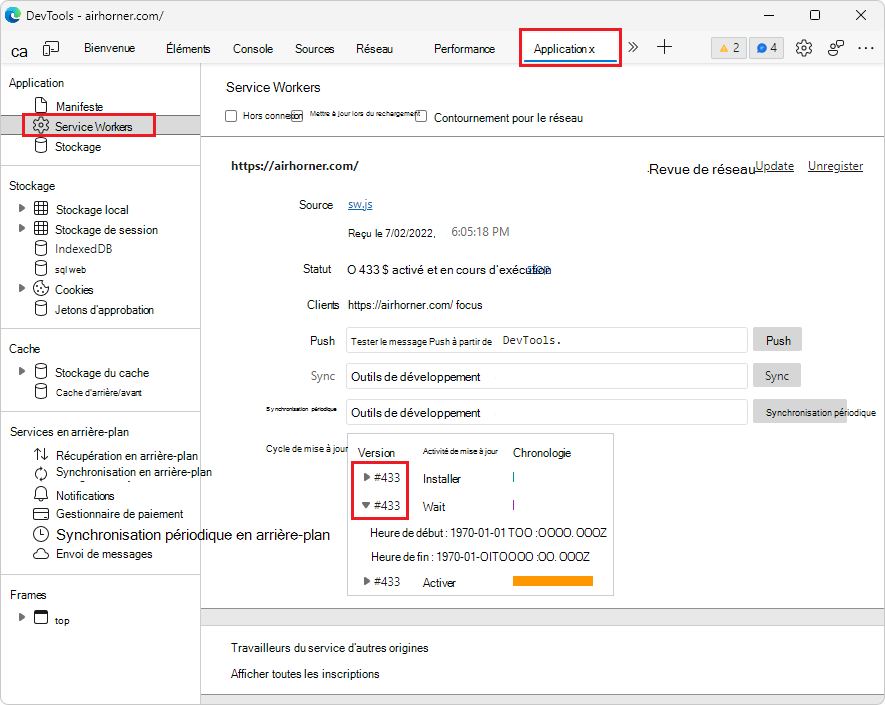This screenshot has height=705, width=885.
Task: Type a message in the Push test field
Action: tap(545, 340)
